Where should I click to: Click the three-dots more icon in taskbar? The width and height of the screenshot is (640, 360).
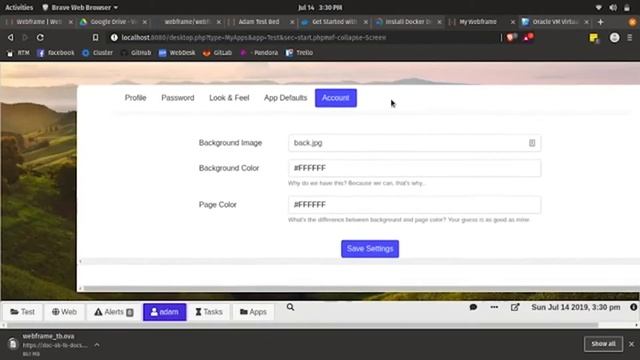[494, 307]
